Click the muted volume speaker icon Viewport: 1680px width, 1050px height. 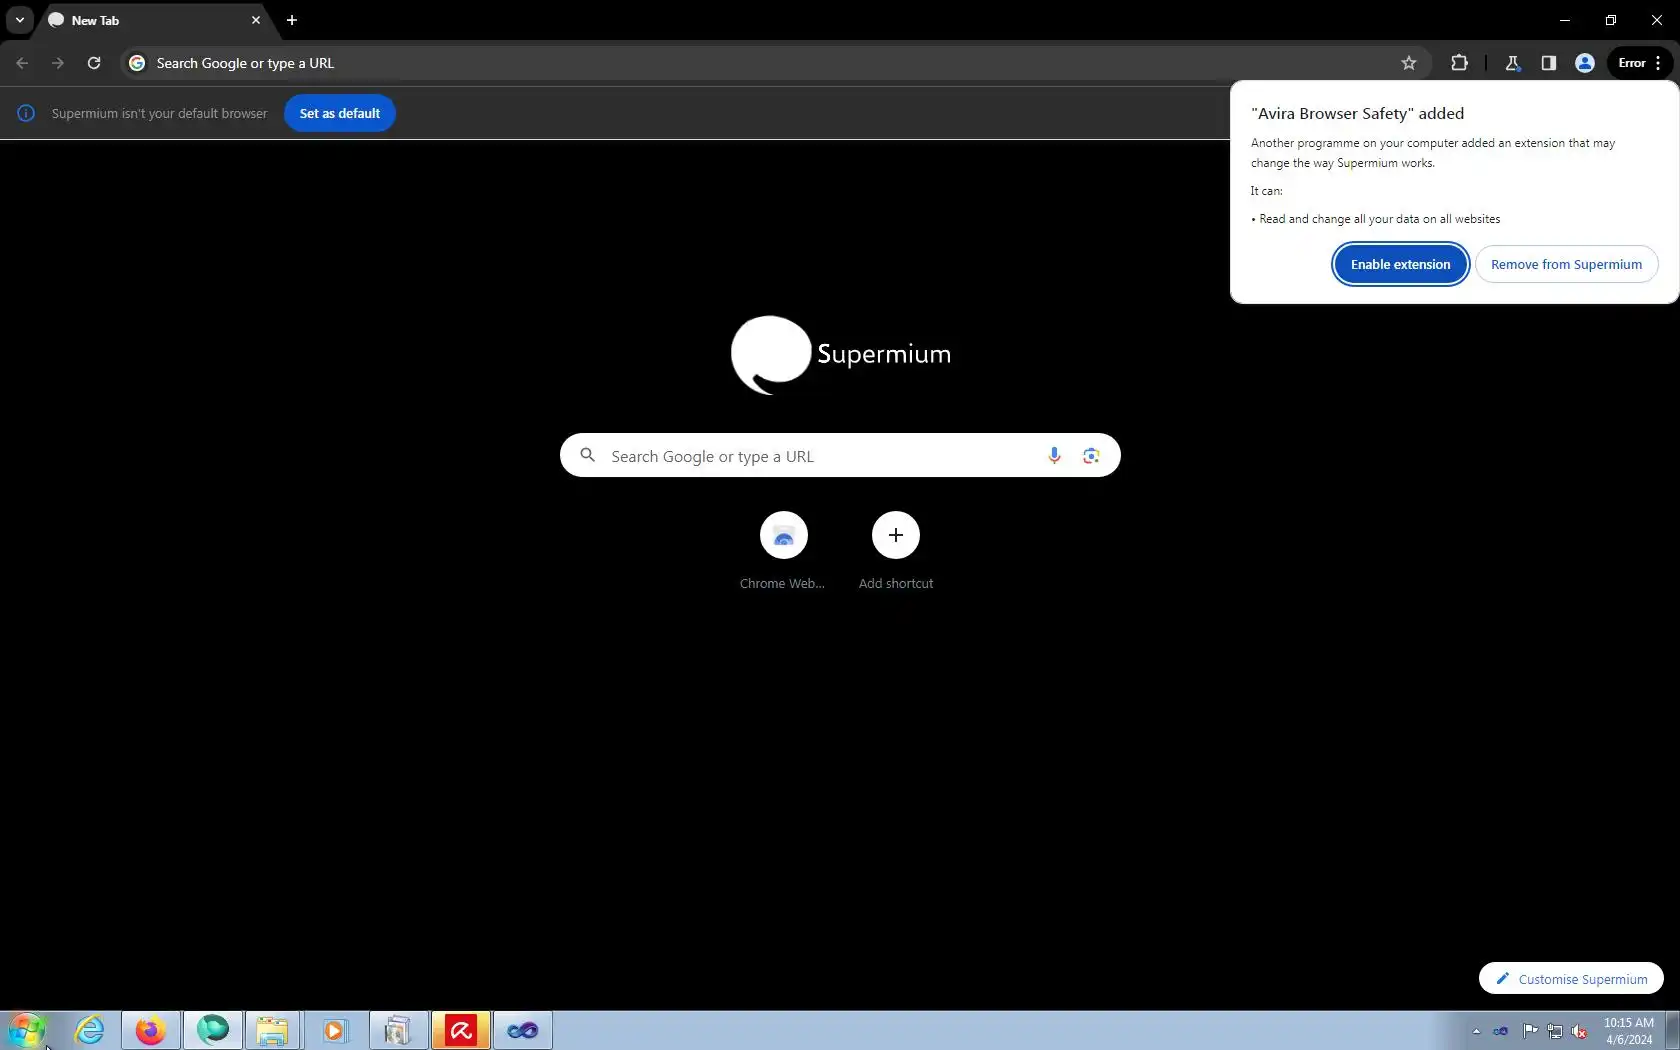(1580, 1031)
